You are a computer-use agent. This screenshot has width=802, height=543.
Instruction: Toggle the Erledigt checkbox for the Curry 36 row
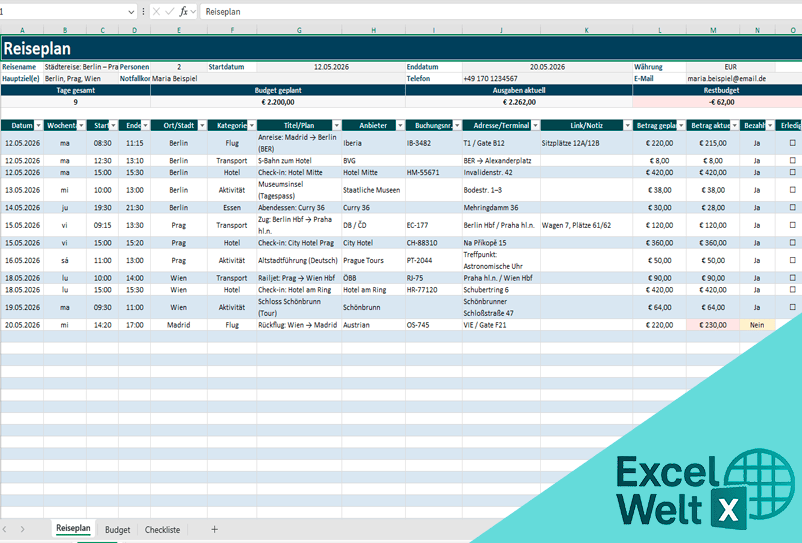pyautogui.click(x=793, y=207)
